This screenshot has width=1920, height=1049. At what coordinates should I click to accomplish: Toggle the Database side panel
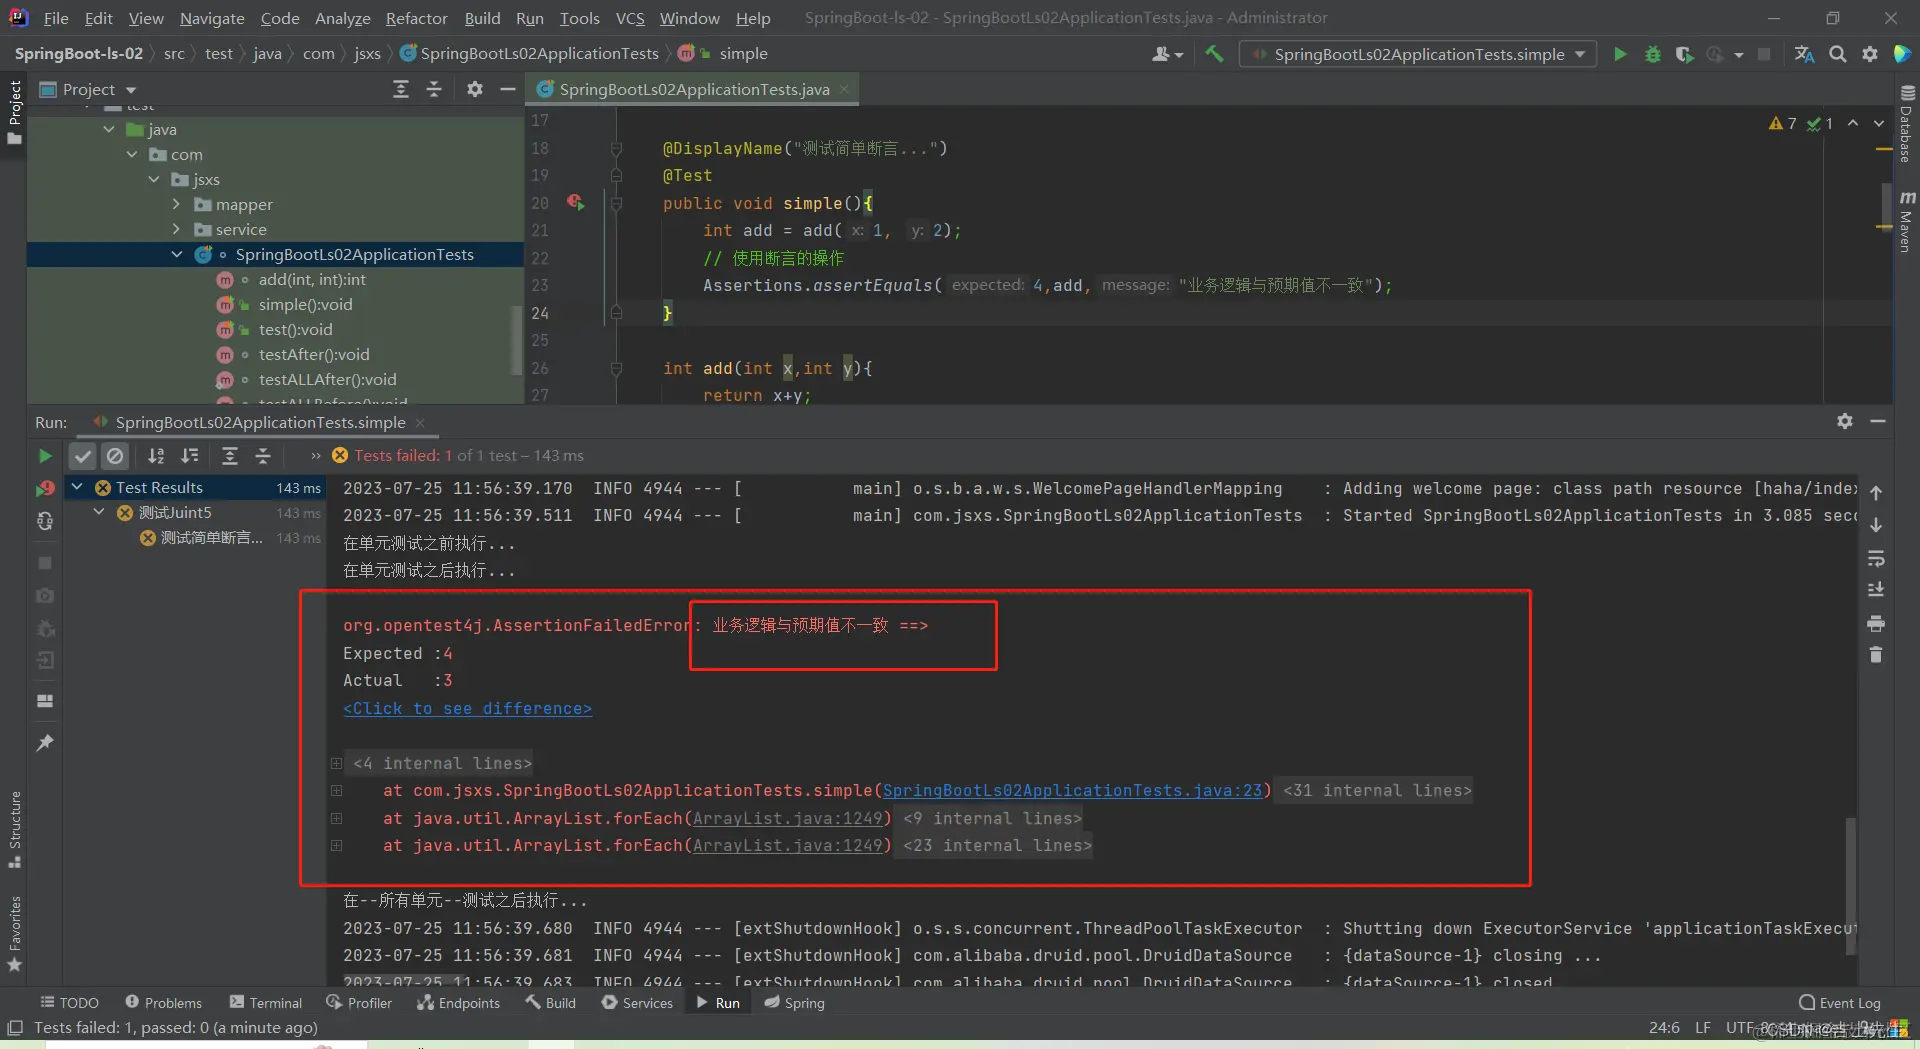[x=1906, y=122]
